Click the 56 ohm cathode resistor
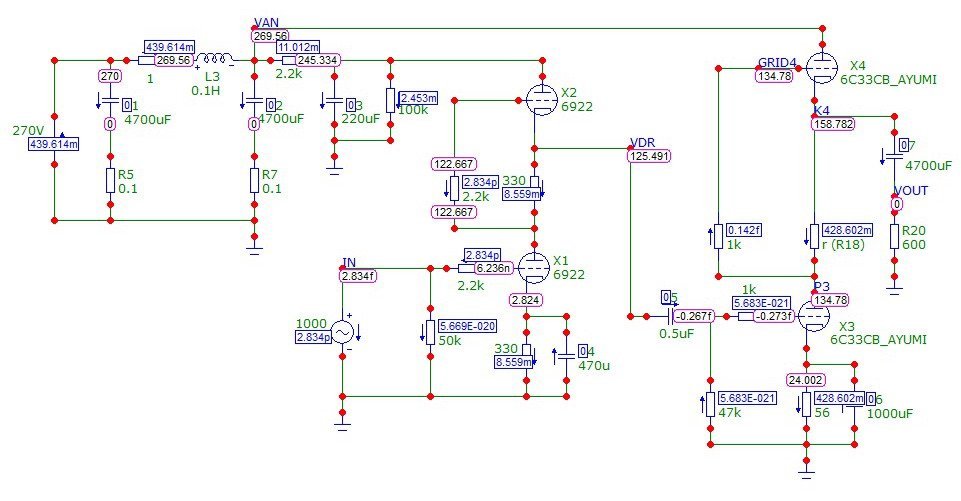Viewport: 961px width, 501px height. 806,403
